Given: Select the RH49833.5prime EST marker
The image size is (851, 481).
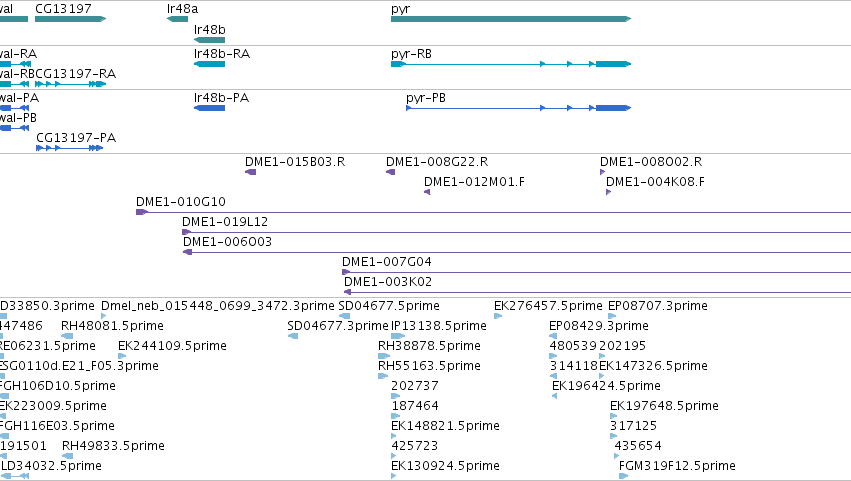Looking at the screenshot, I should 68,456.
